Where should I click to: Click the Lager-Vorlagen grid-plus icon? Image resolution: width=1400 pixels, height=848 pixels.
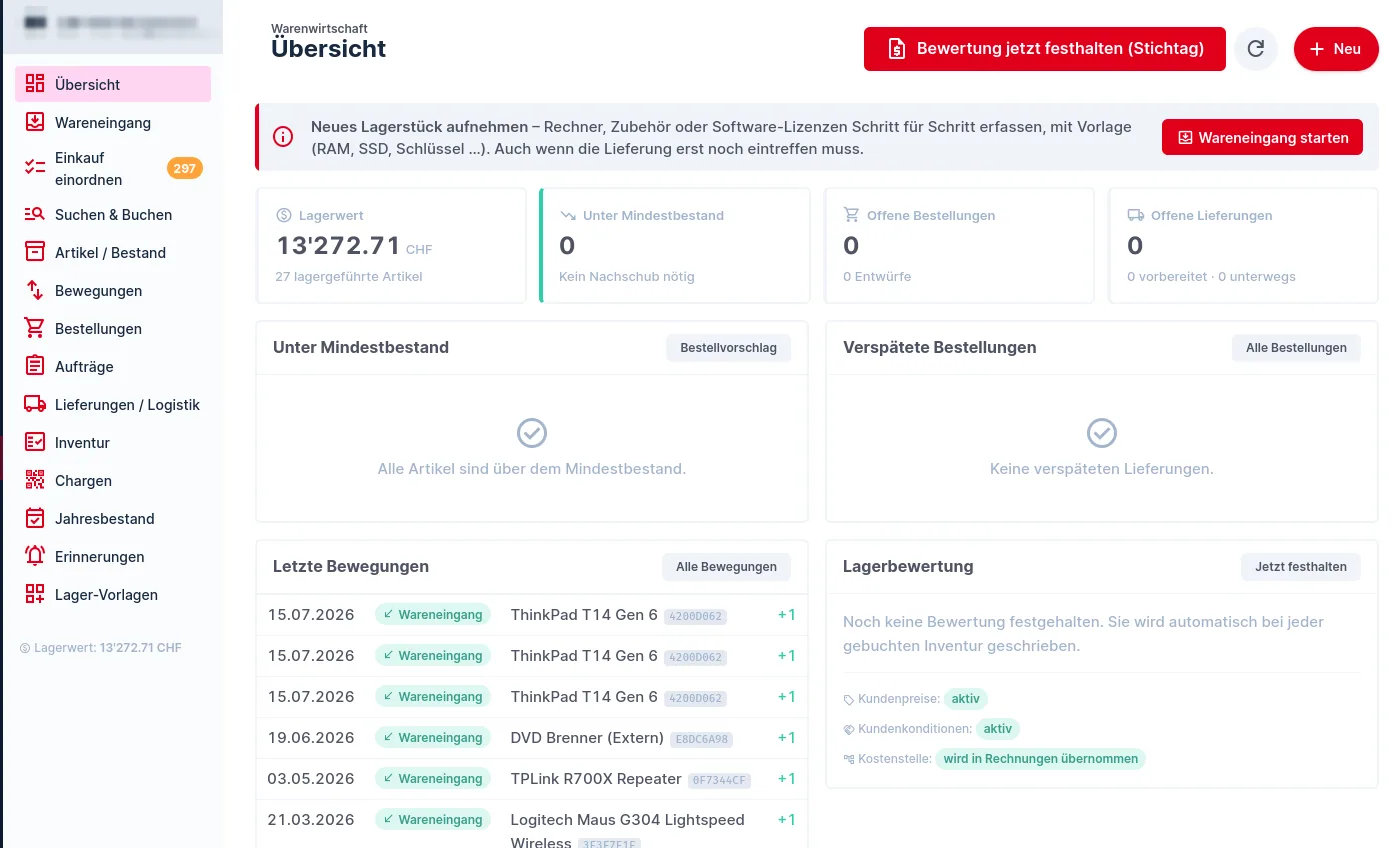tap(35, 594)
